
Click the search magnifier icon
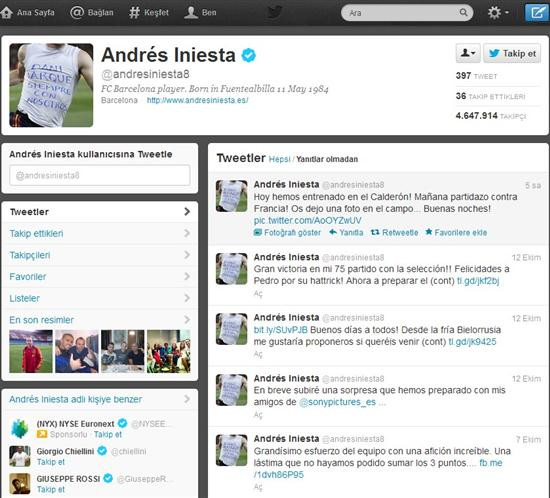(463, 13)
